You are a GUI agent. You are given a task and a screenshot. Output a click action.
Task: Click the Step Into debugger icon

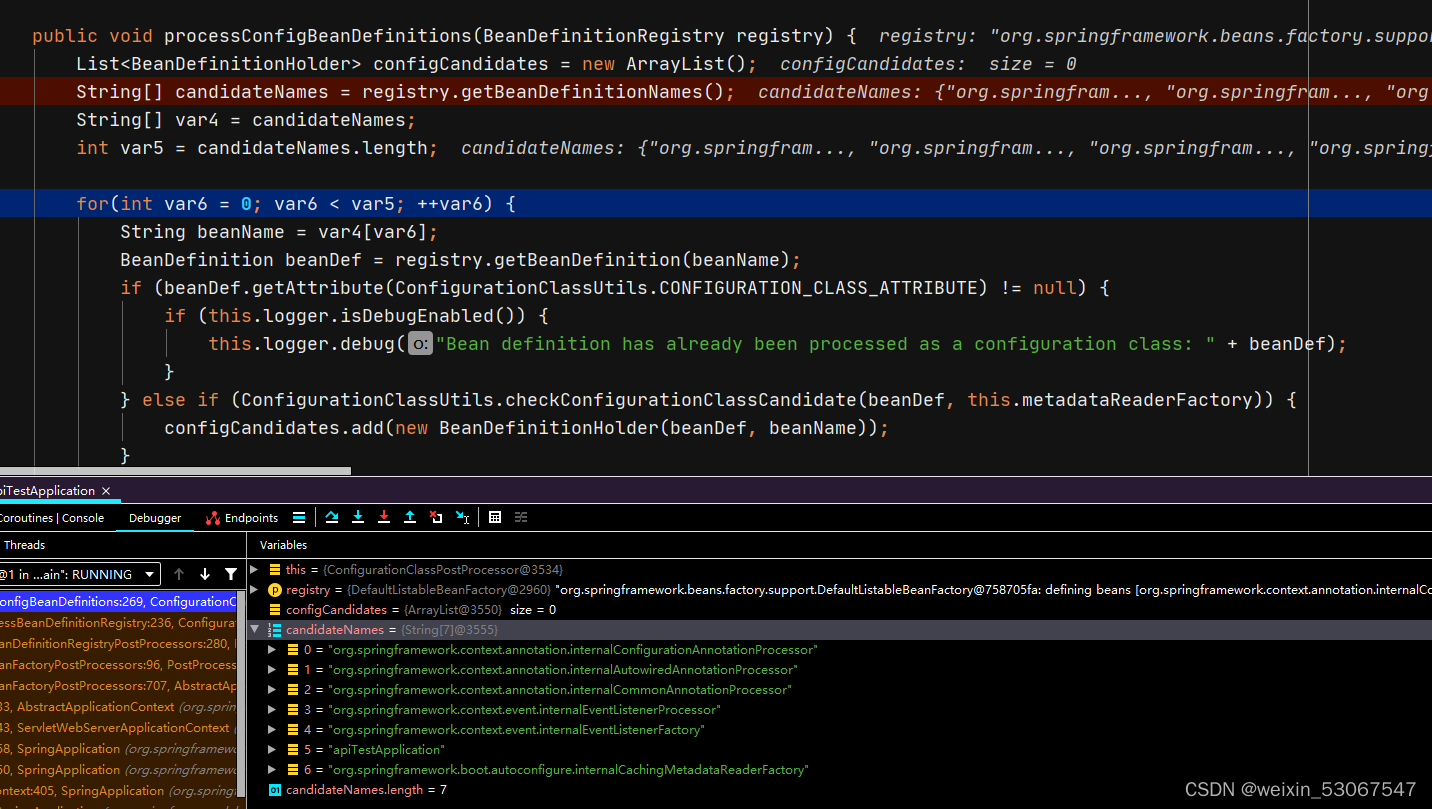[358, 517]
